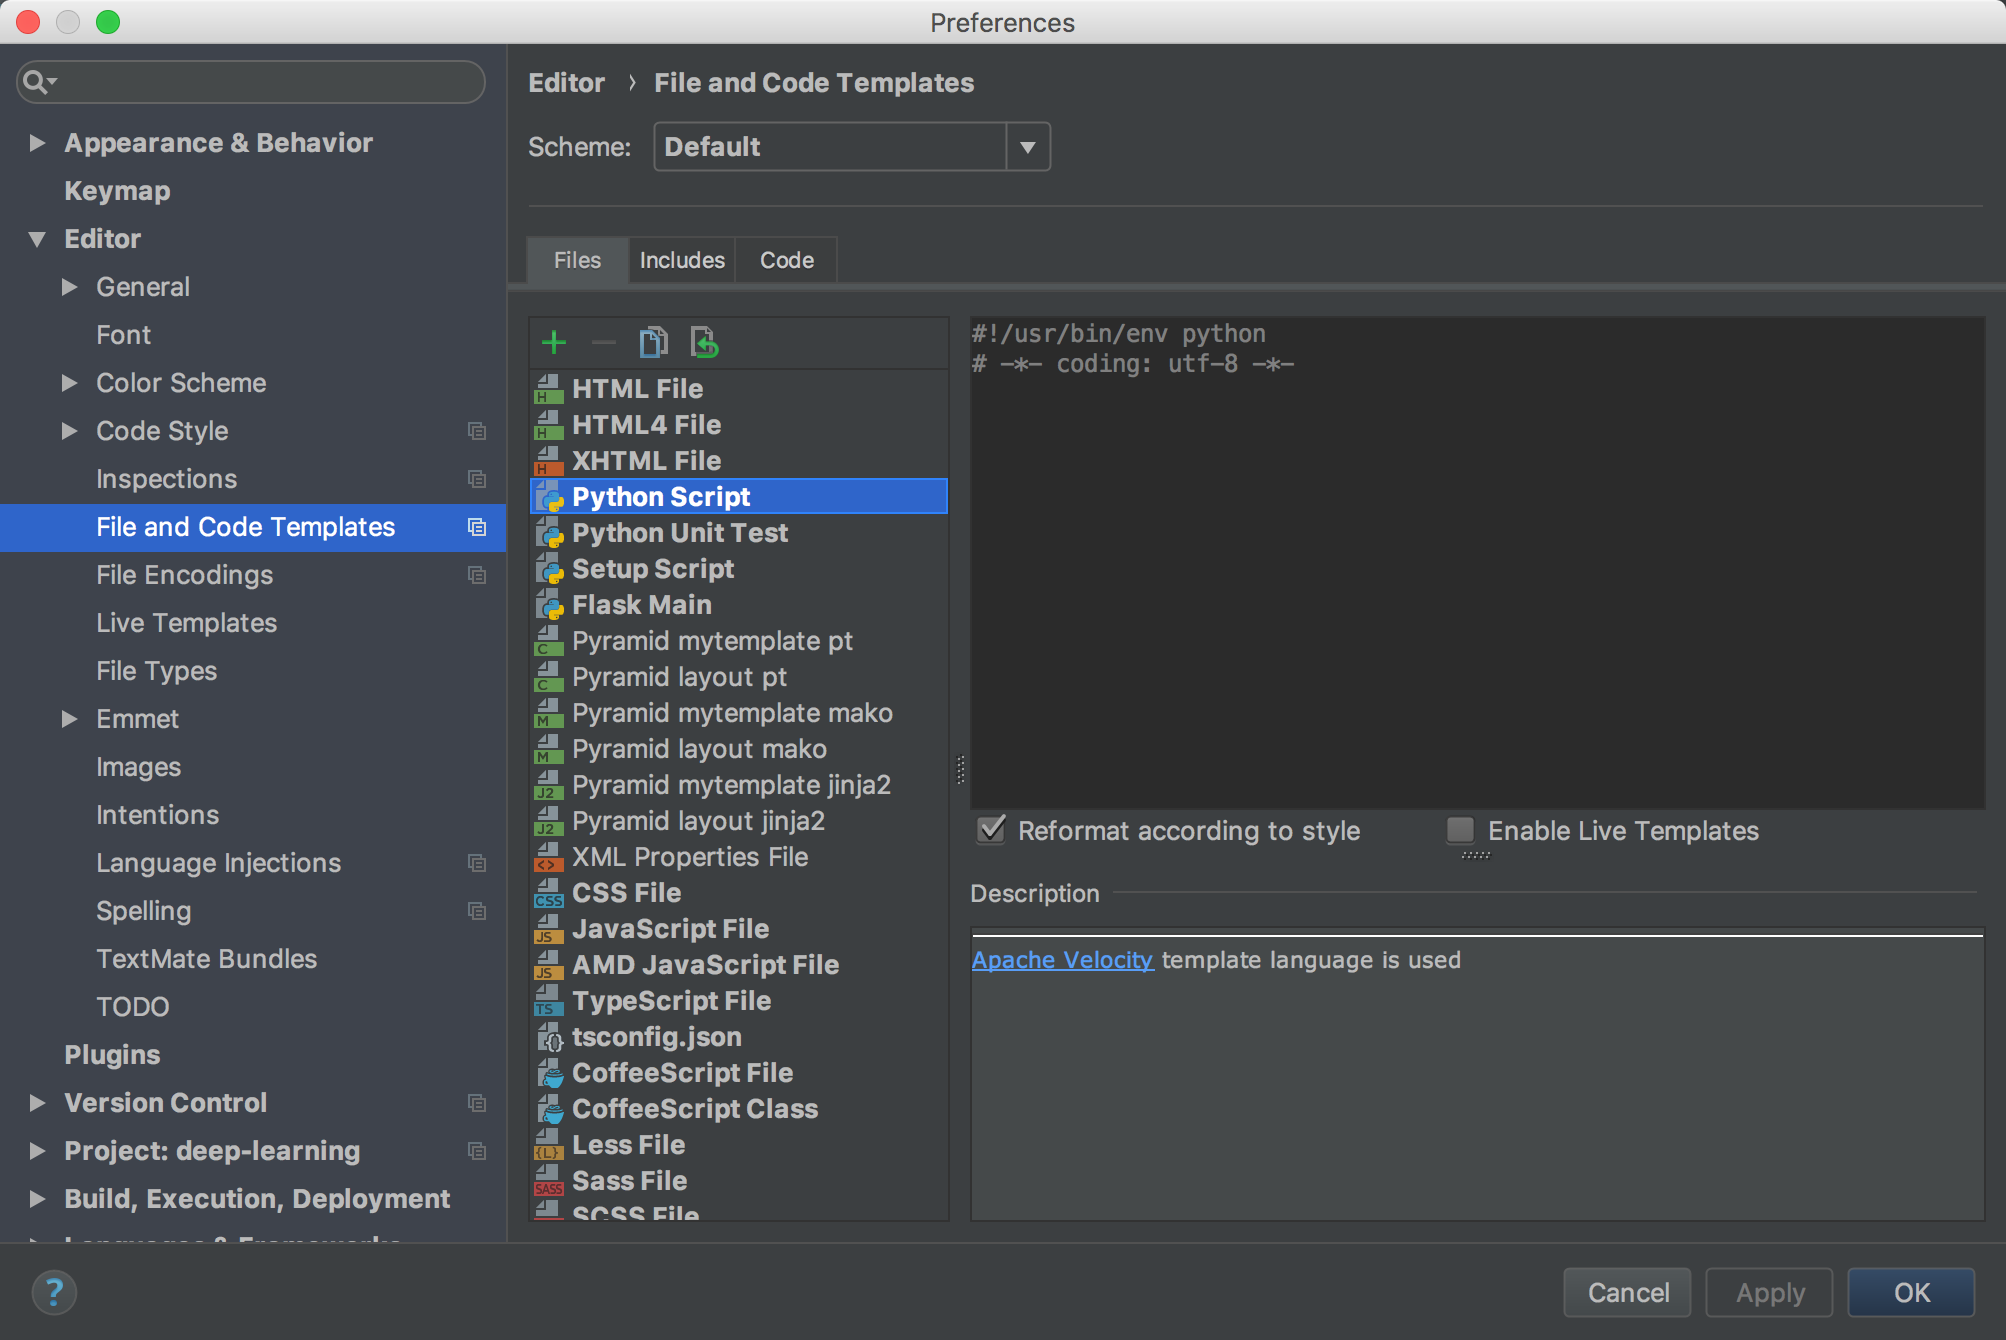Collapse the Editor tree section
2006x1340 pixels.
click(x=37, y=239)
